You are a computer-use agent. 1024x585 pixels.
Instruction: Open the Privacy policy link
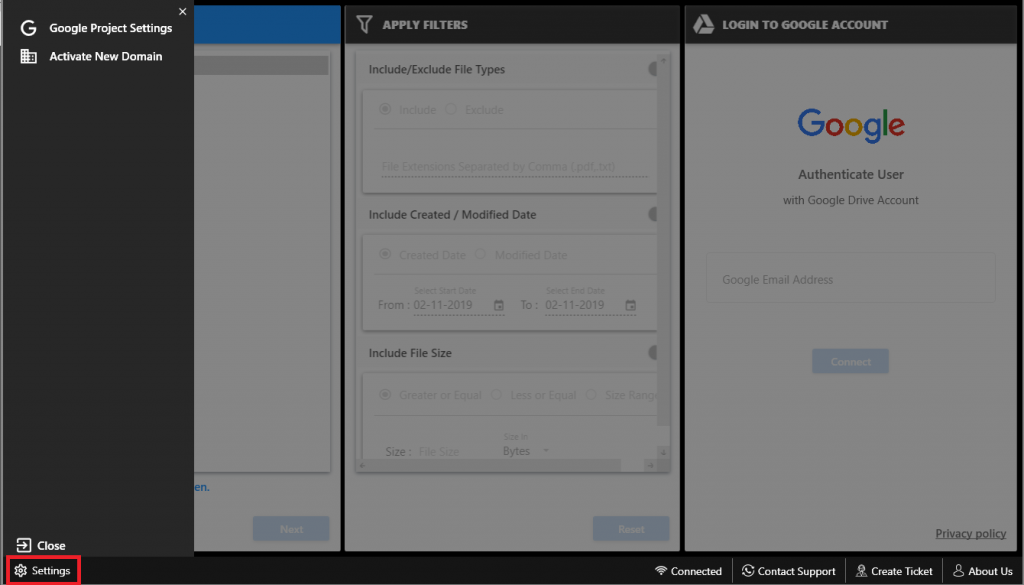(x=970, y=533)
